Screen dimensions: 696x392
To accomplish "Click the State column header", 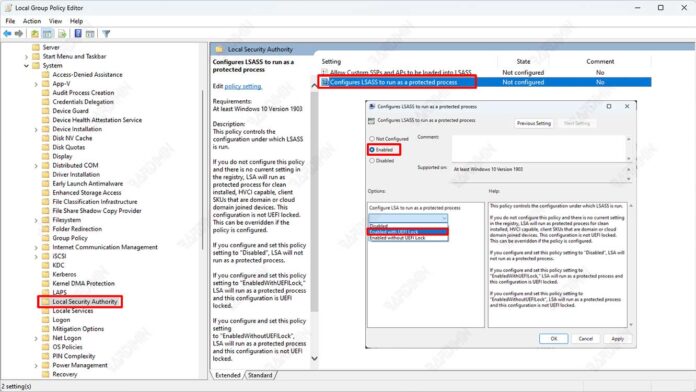I will click(523, 61).
